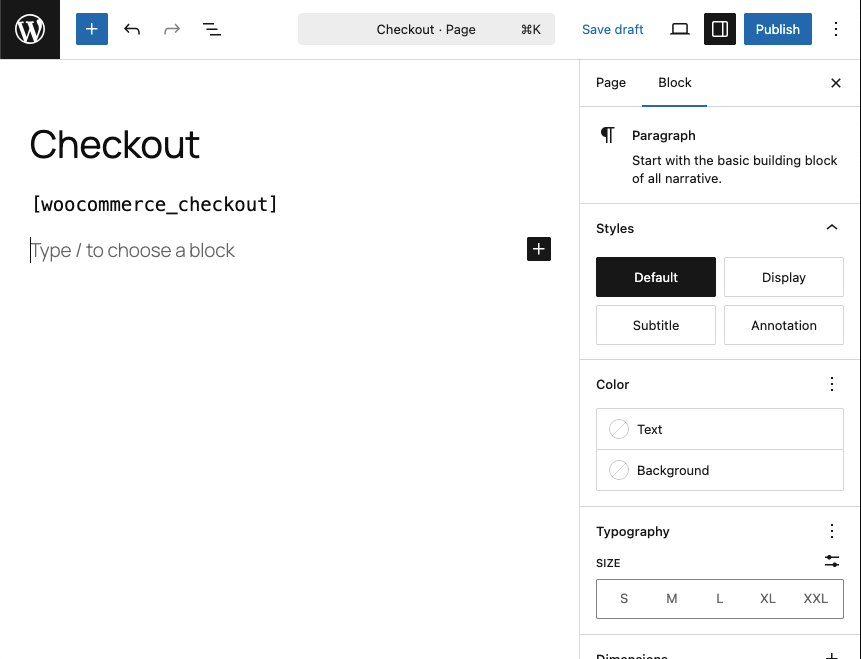Click the black add block button
Image resolution: width=861 pixels, height=659 pixels.
[539, 249]
